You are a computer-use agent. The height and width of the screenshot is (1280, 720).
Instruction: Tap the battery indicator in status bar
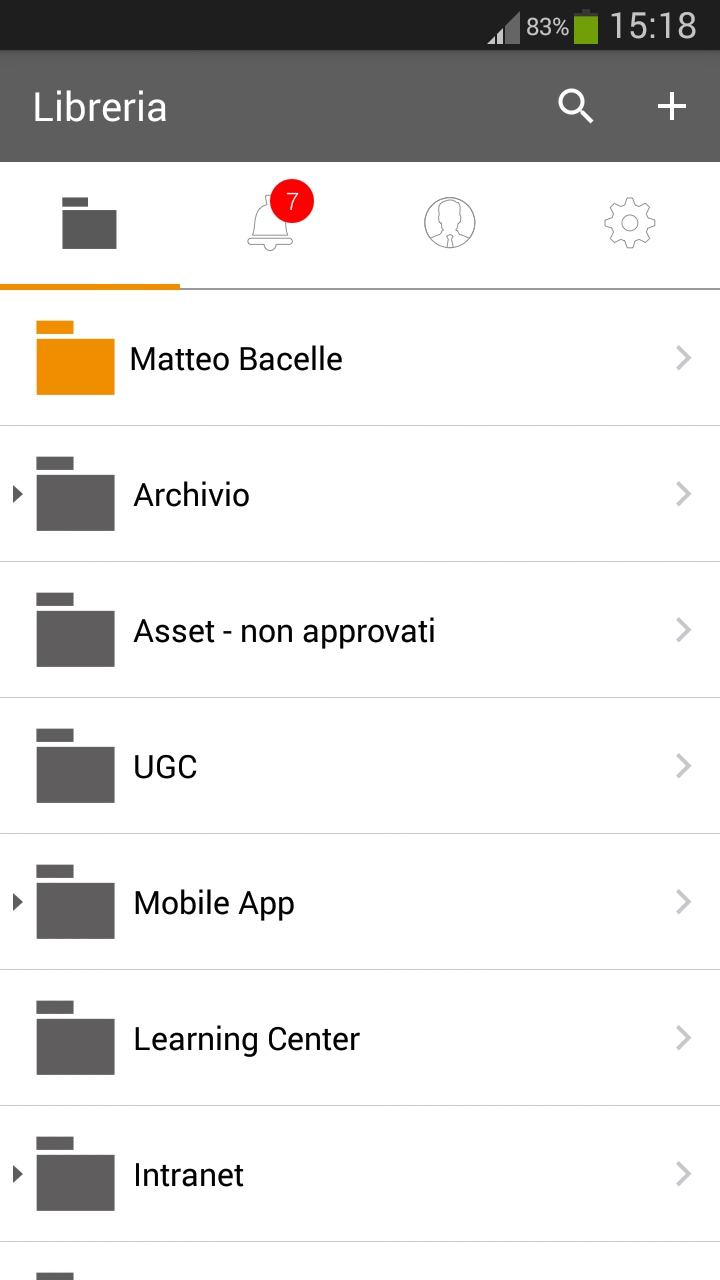[586, 26]
